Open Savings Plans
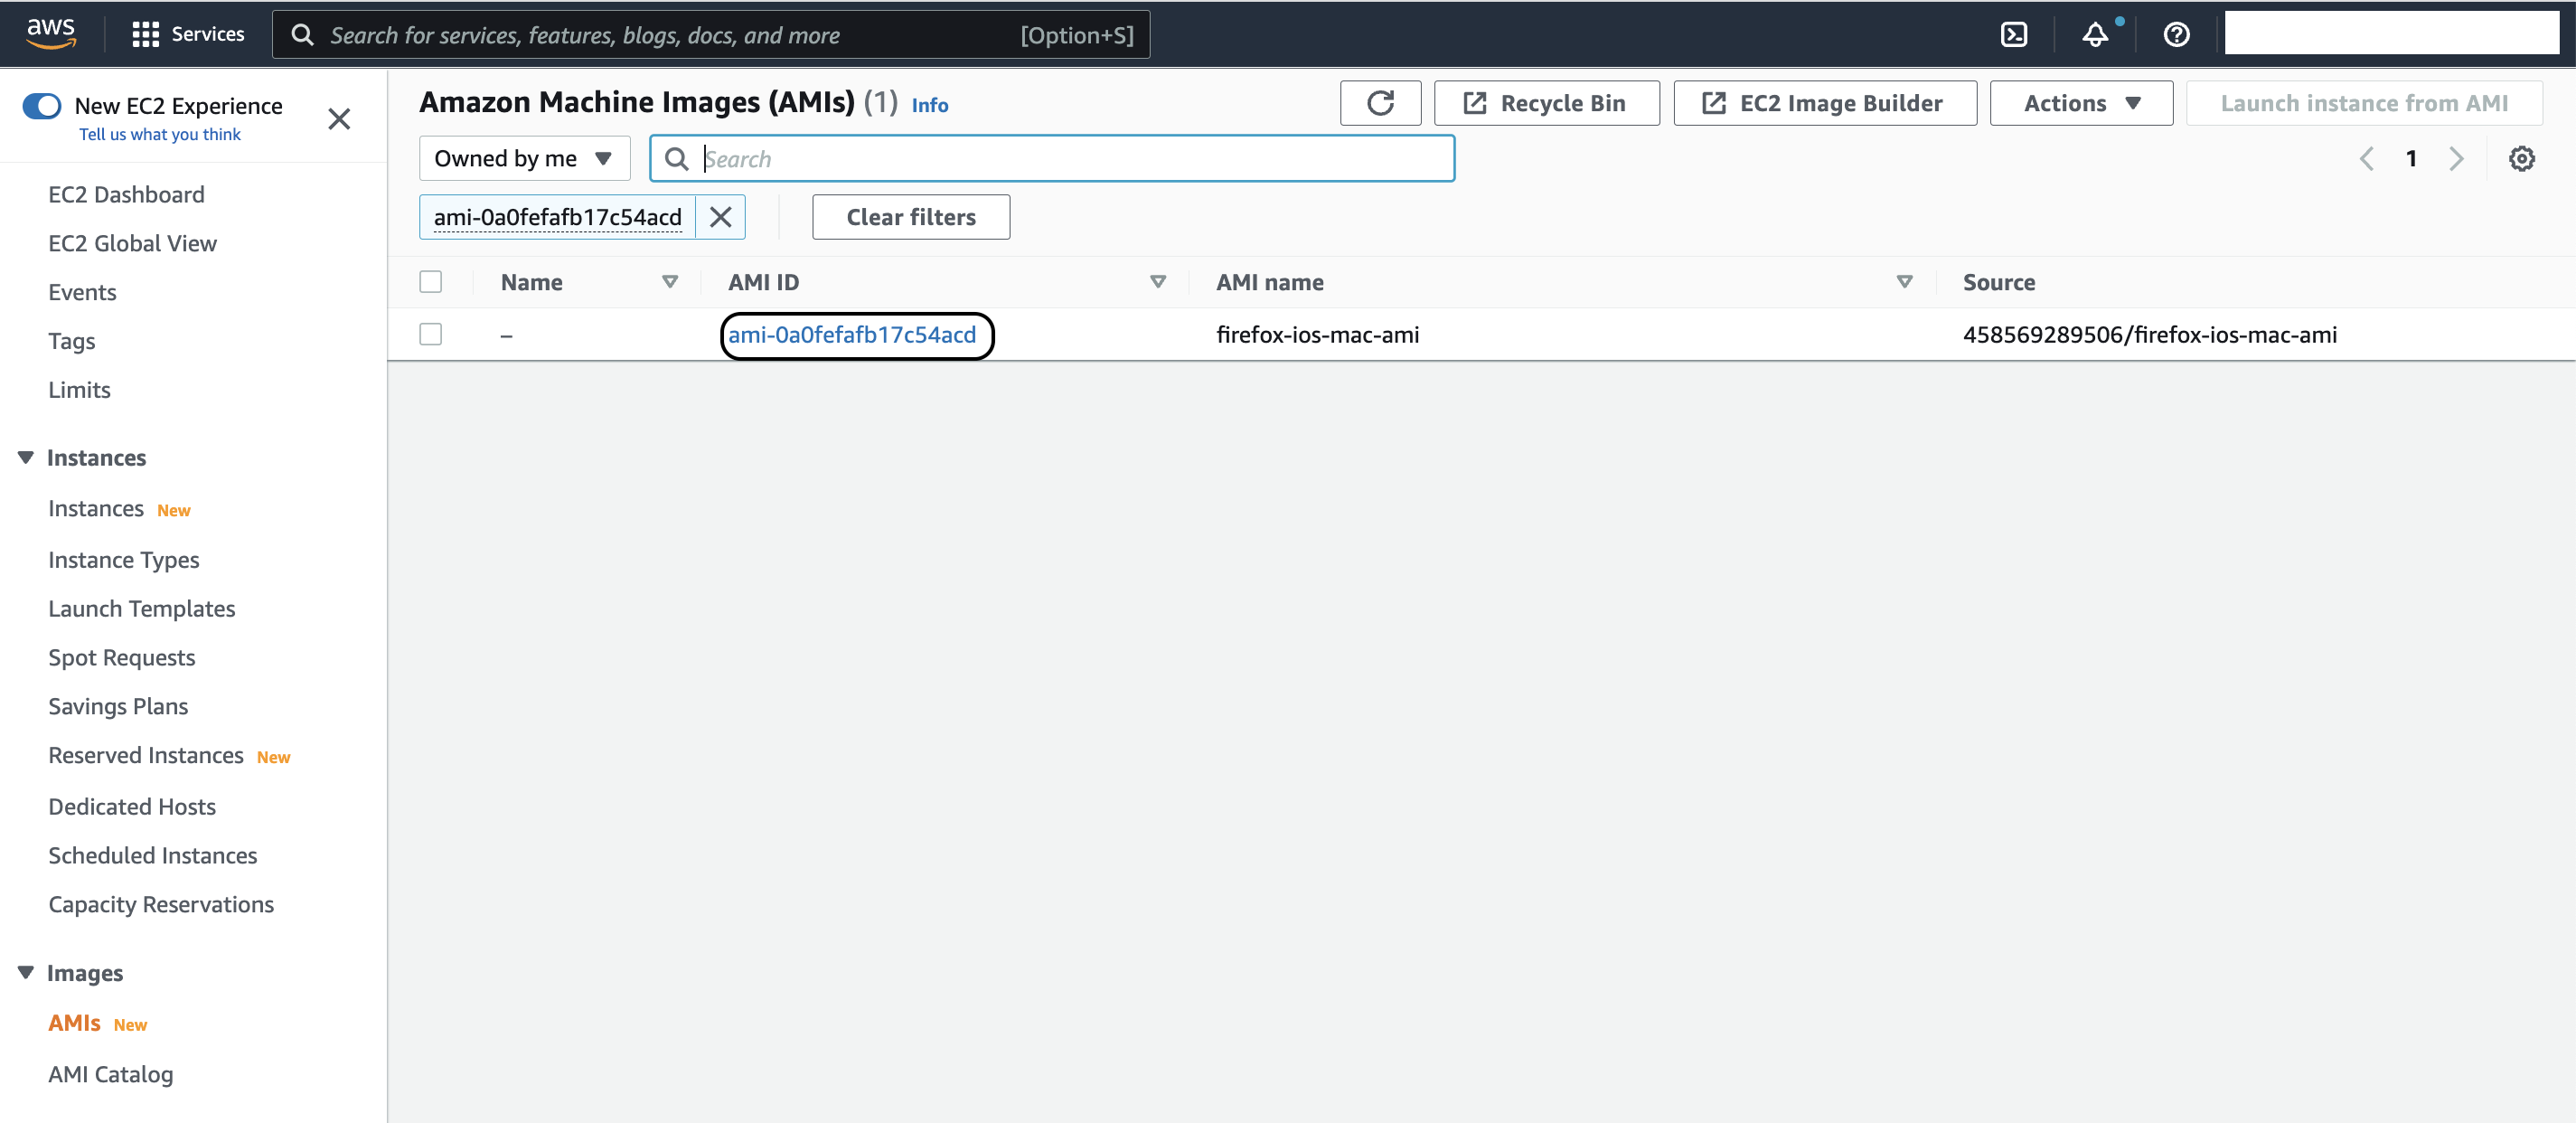2576x1123 pixels. point(118,707)
